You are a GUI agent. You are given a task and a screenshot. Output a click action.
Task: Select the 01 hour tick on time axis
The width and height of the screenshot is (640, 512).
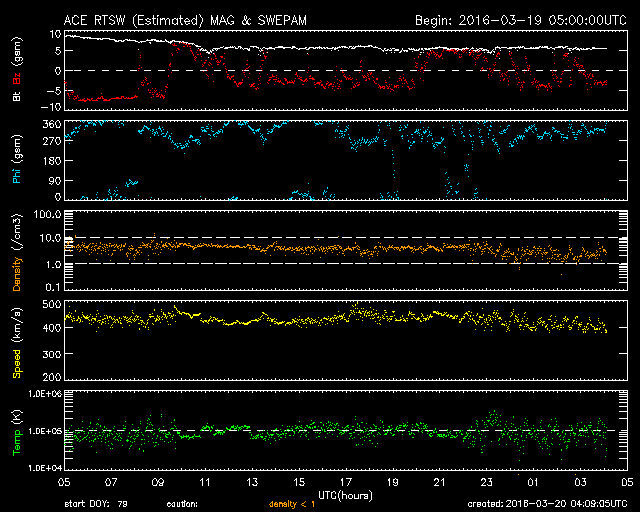click(x=533, y=481)
